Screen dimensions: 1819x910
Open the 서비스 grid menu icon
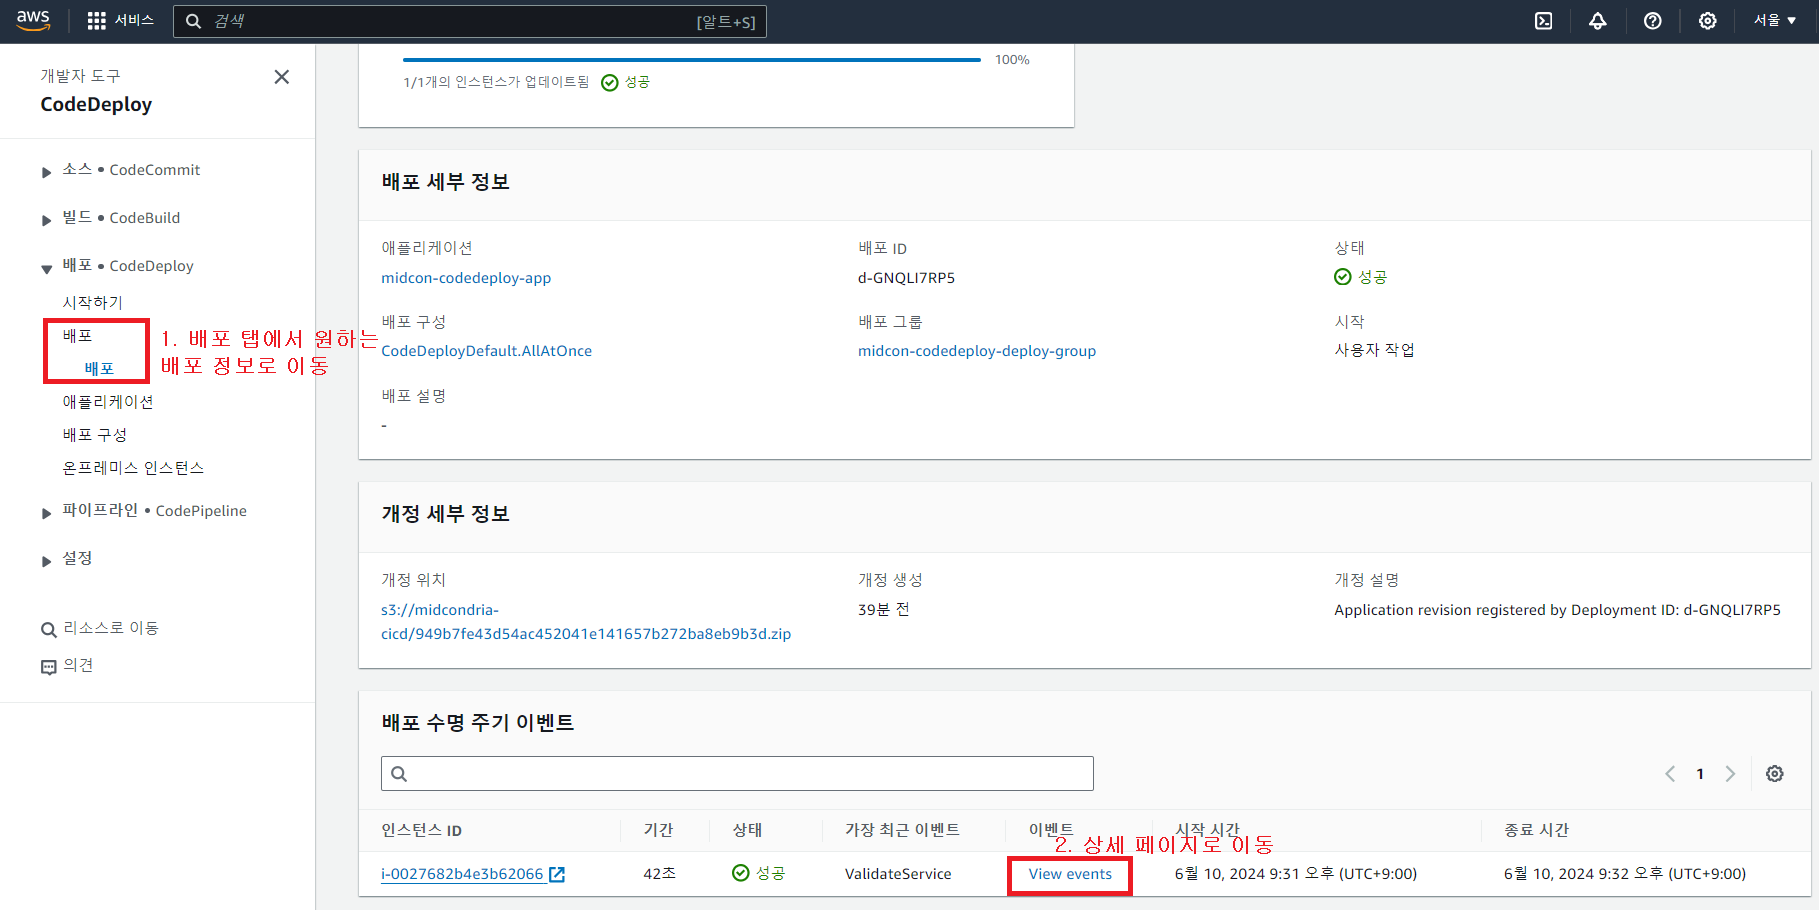point(97,21)
